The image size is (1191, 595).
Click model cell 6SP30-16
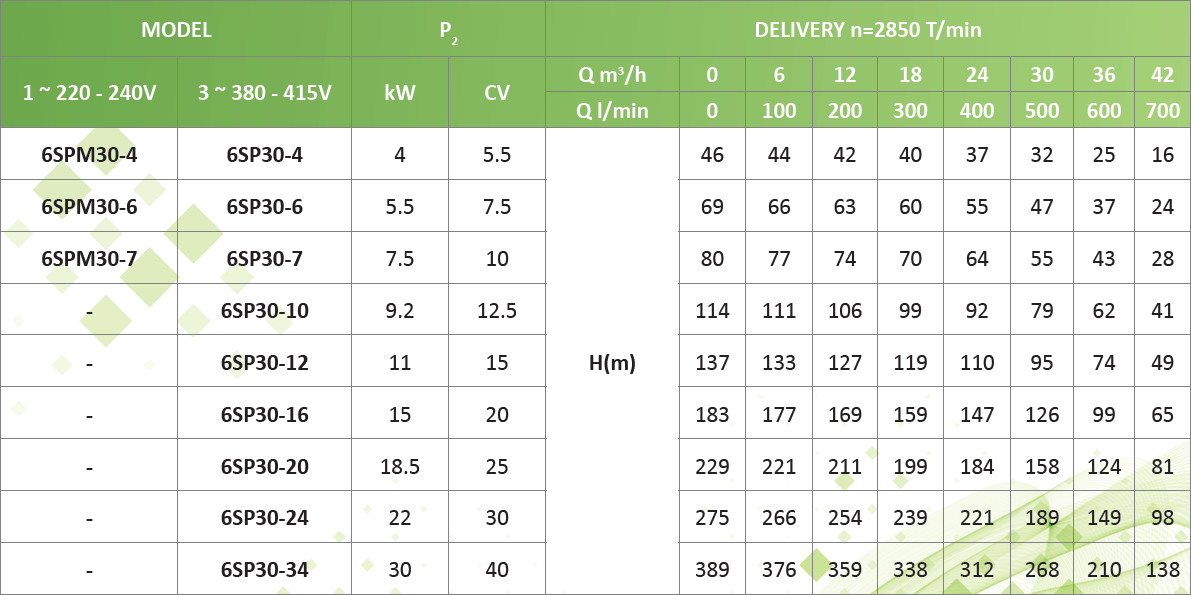[x=264, y=415]
